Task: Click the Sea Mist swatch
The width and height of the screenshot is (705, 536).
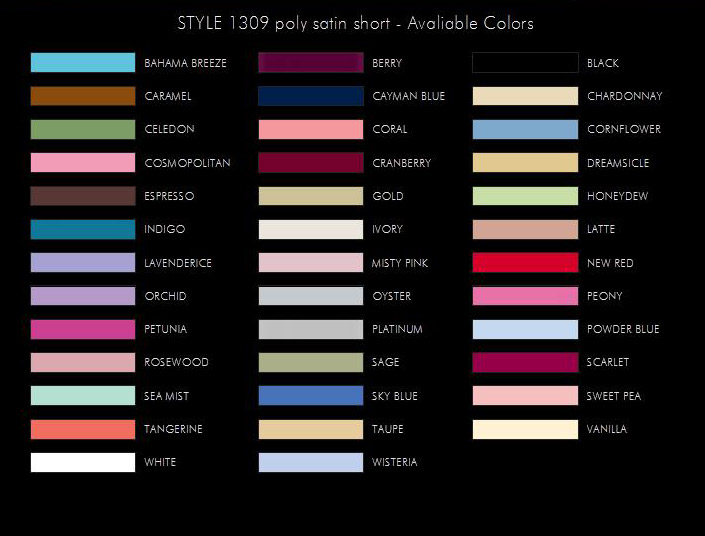Action: [83, 395]
